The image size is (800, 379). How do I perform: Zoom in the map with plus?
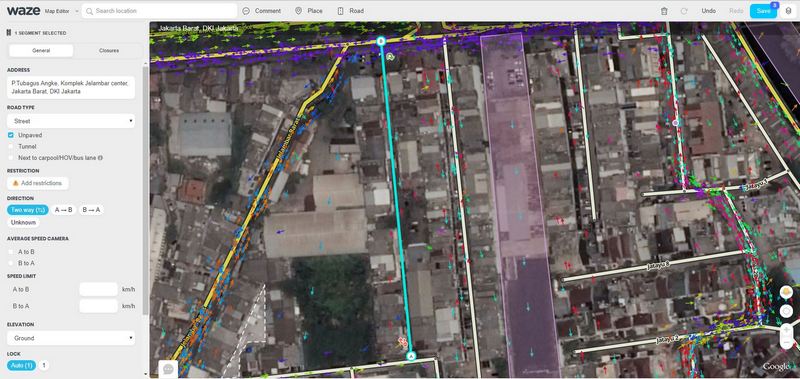[x=787, y=331]
